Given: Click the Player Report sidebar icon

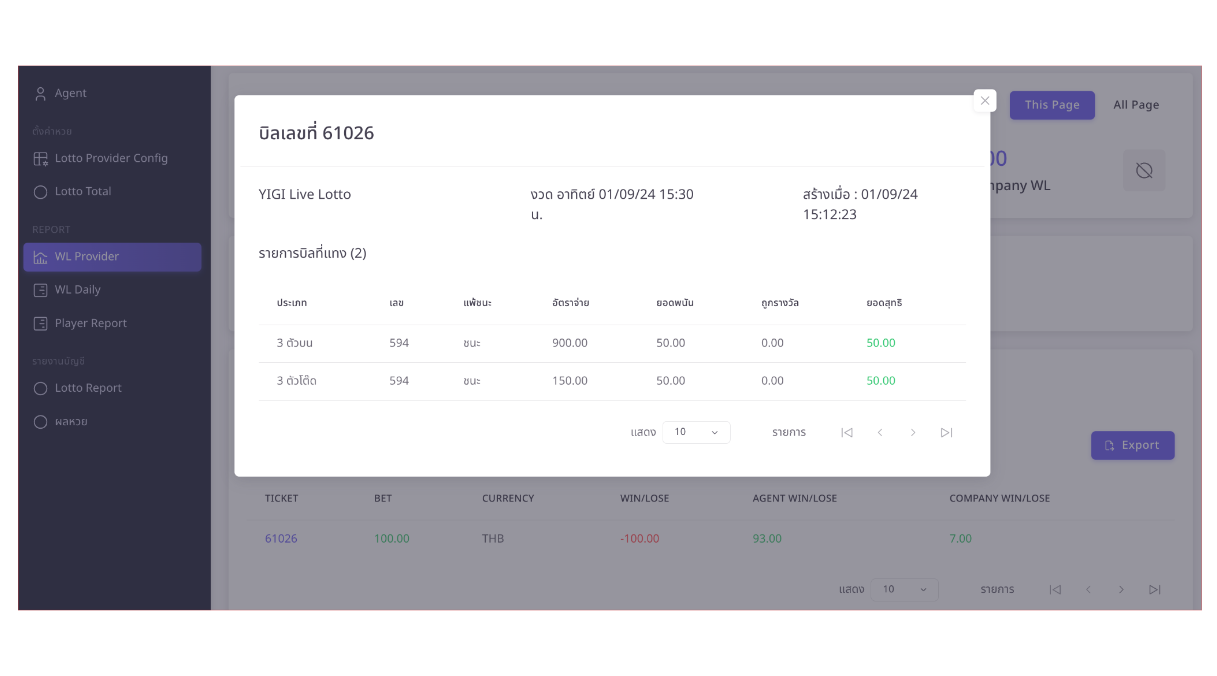Looking at the screenshot, I should [x=41, y=324].
